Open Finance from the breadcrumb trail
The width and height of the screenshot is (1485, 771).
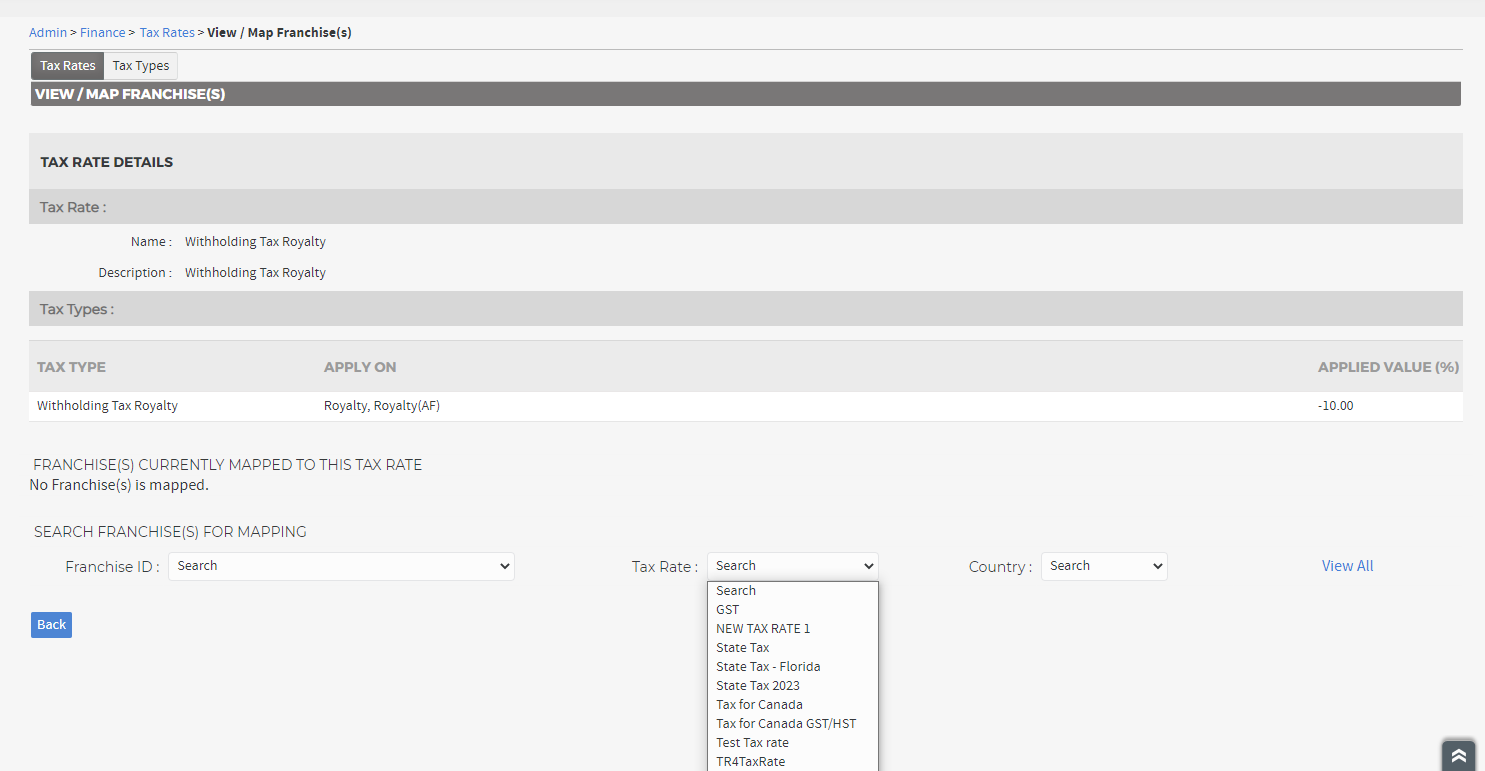click(x=103, y=32)
